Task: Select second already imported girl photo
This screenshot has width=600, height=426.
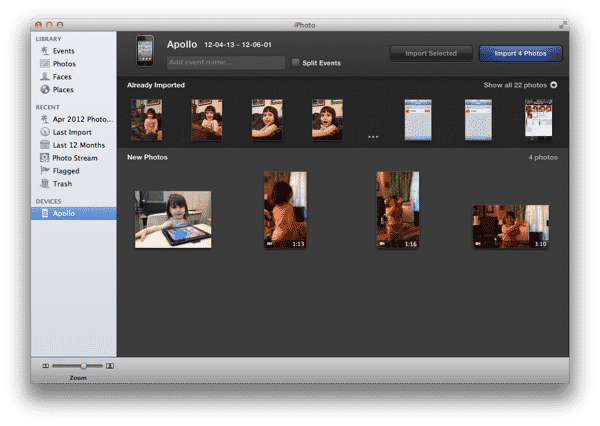Action: tap(207, 120)
